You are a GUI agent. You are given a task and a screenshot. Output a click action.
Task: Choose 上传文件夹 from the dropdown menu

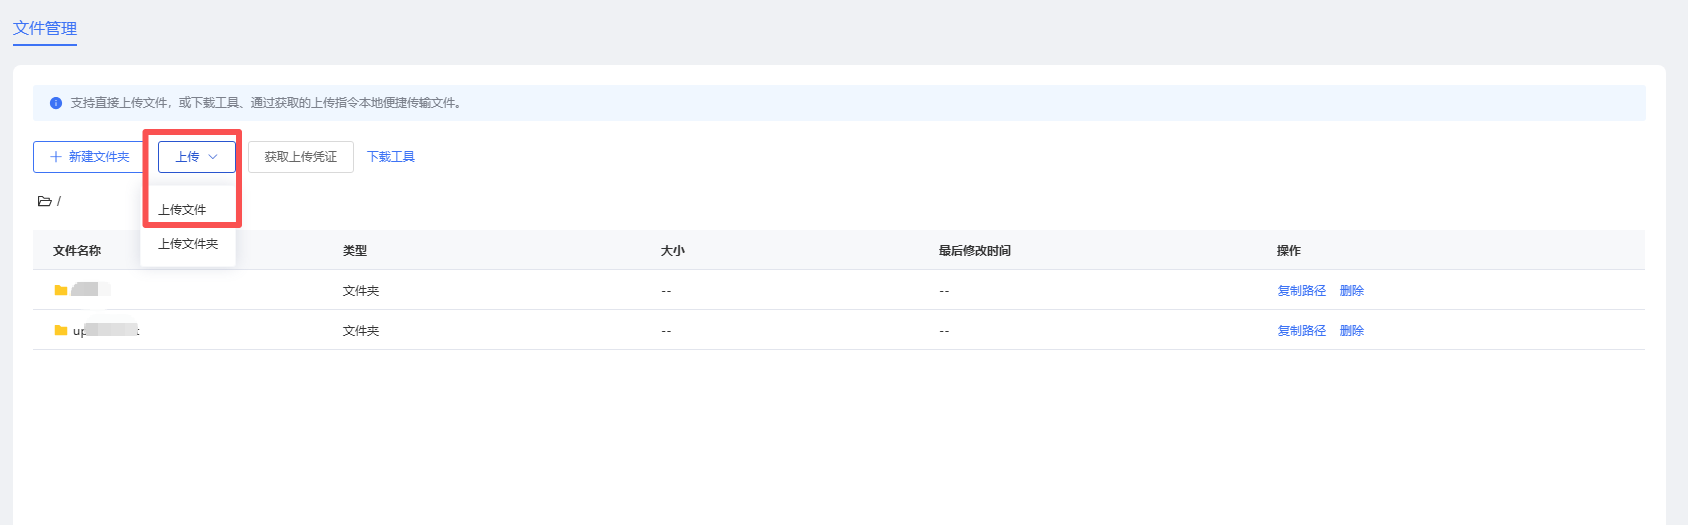click(188, 244)
